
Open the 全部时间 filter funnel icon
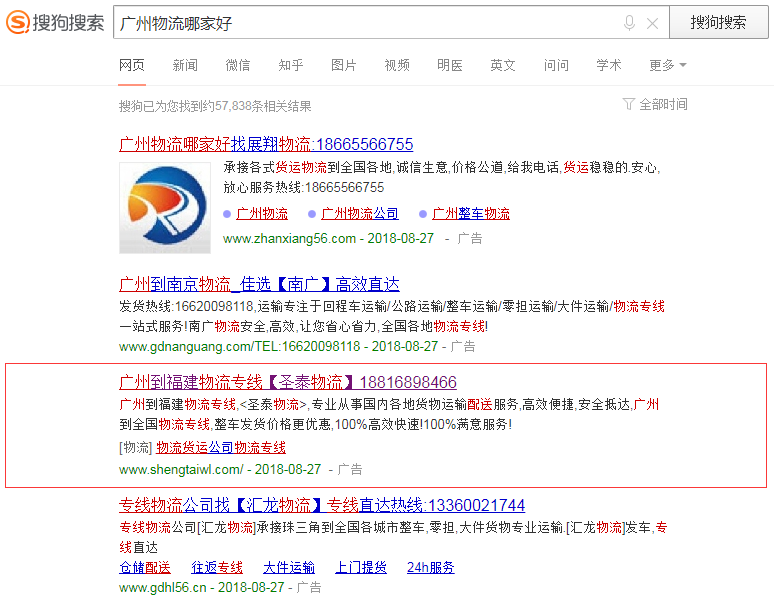point(628,104)
